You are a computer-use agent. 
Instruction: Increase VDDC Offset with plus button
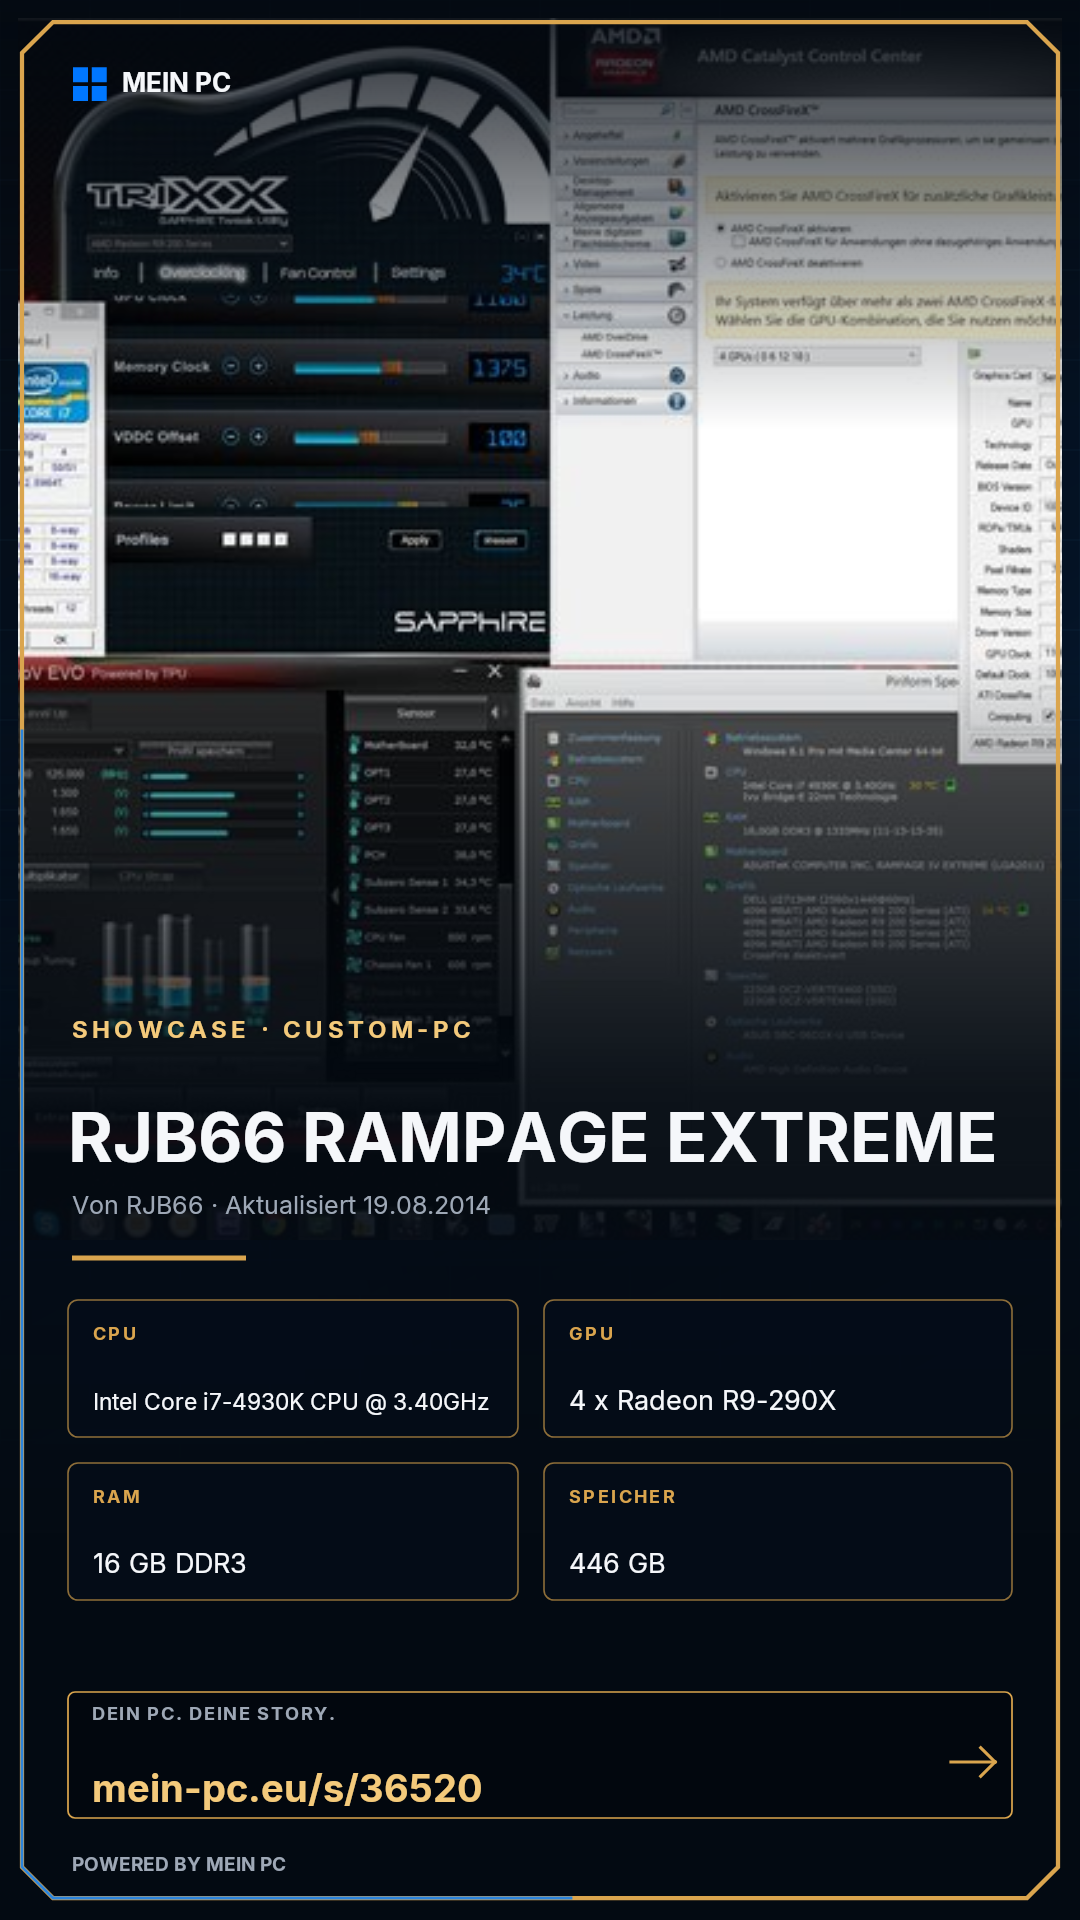pyautogui.click(x=258, y=436)
